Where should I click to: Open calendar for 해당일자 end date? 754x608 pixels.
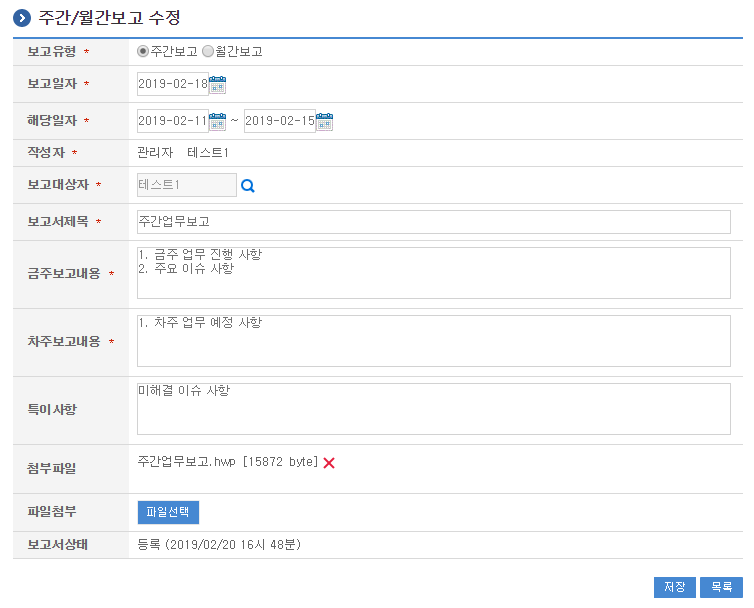click(x=324, y=121)
